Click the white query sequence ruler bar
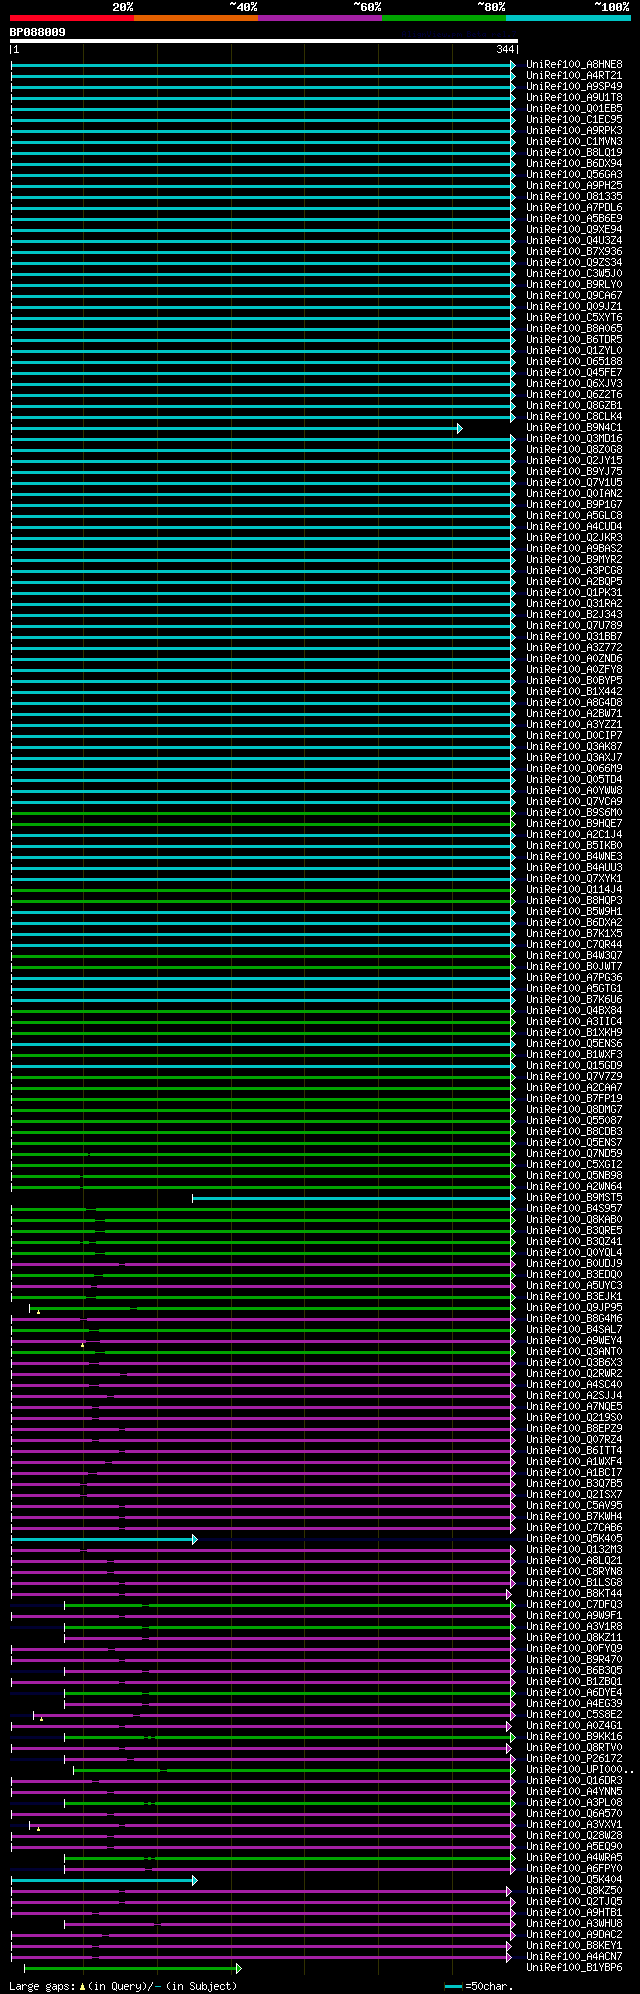640x1994 pixels. coord(263,41)
